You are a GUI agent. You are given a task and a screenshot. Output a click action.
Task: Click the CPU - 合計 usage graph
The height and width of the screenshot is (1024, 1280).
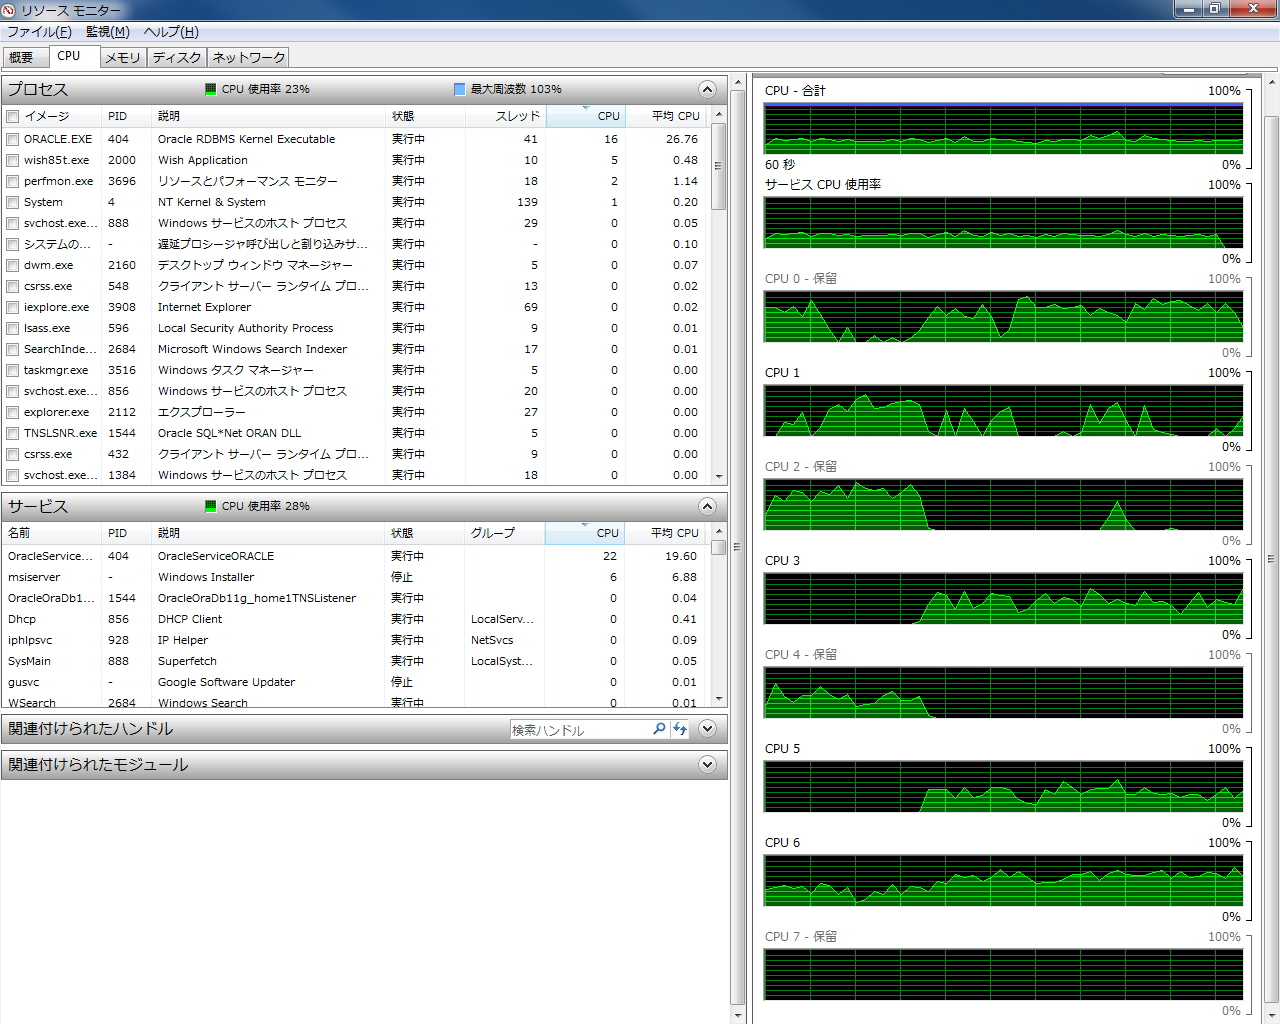click(x=1003, y=128)
